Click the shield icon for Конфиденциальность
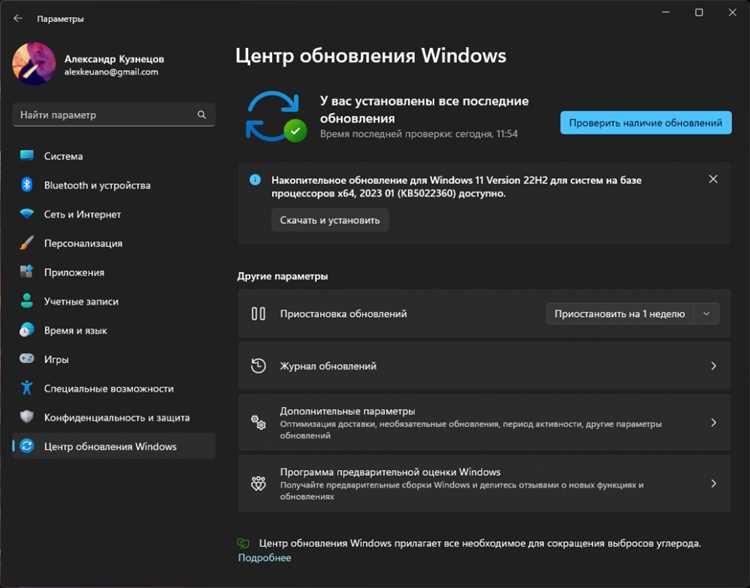 (27, 417)
